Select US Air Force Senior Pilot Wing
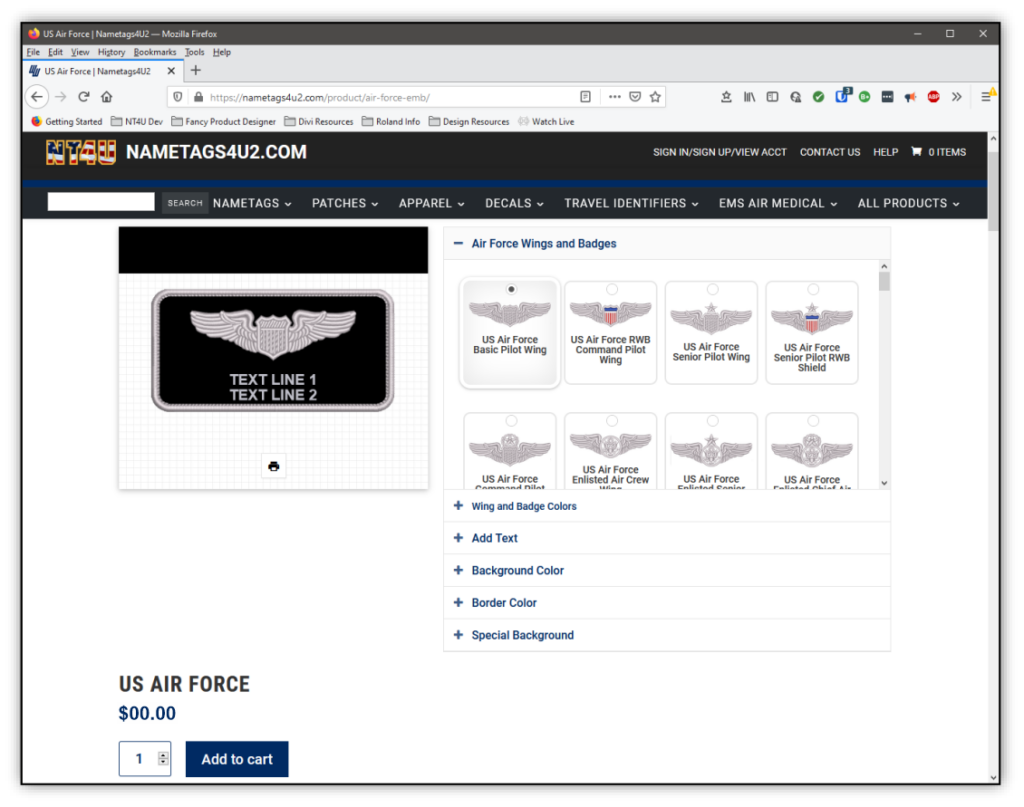Screen dimensions: 1024x807 pos(711,332)
